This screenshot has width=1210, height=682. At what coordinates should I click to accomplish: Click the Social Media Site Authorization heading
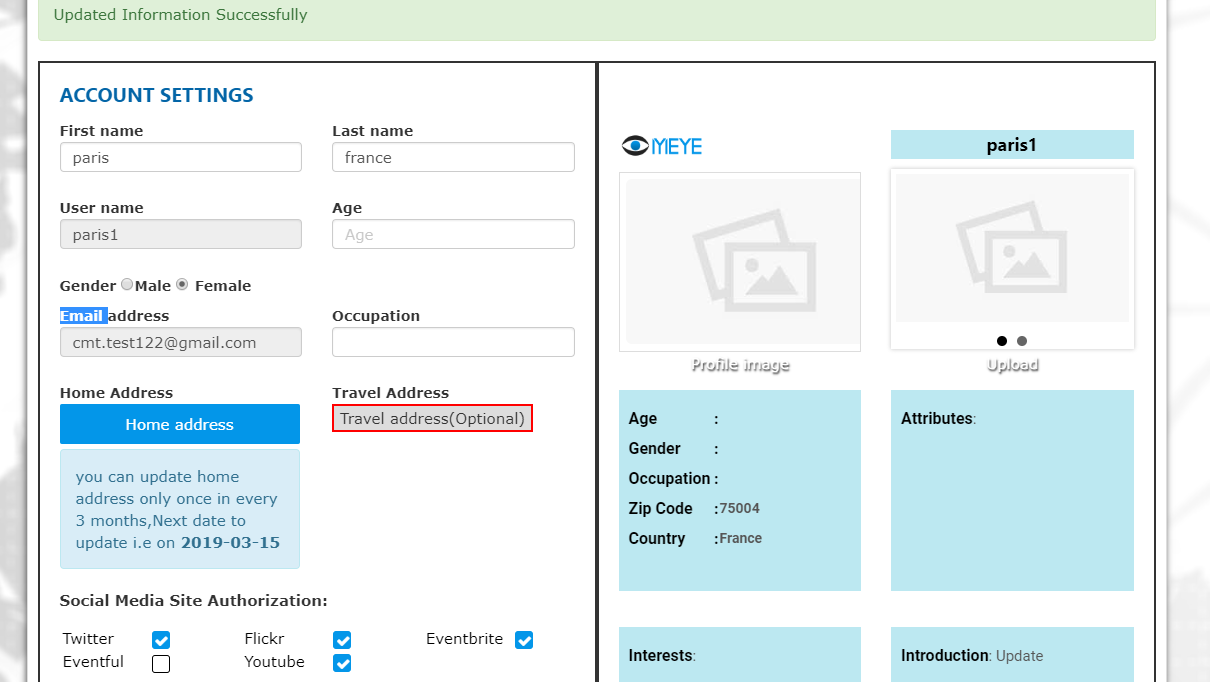click(x=194, y=601)
